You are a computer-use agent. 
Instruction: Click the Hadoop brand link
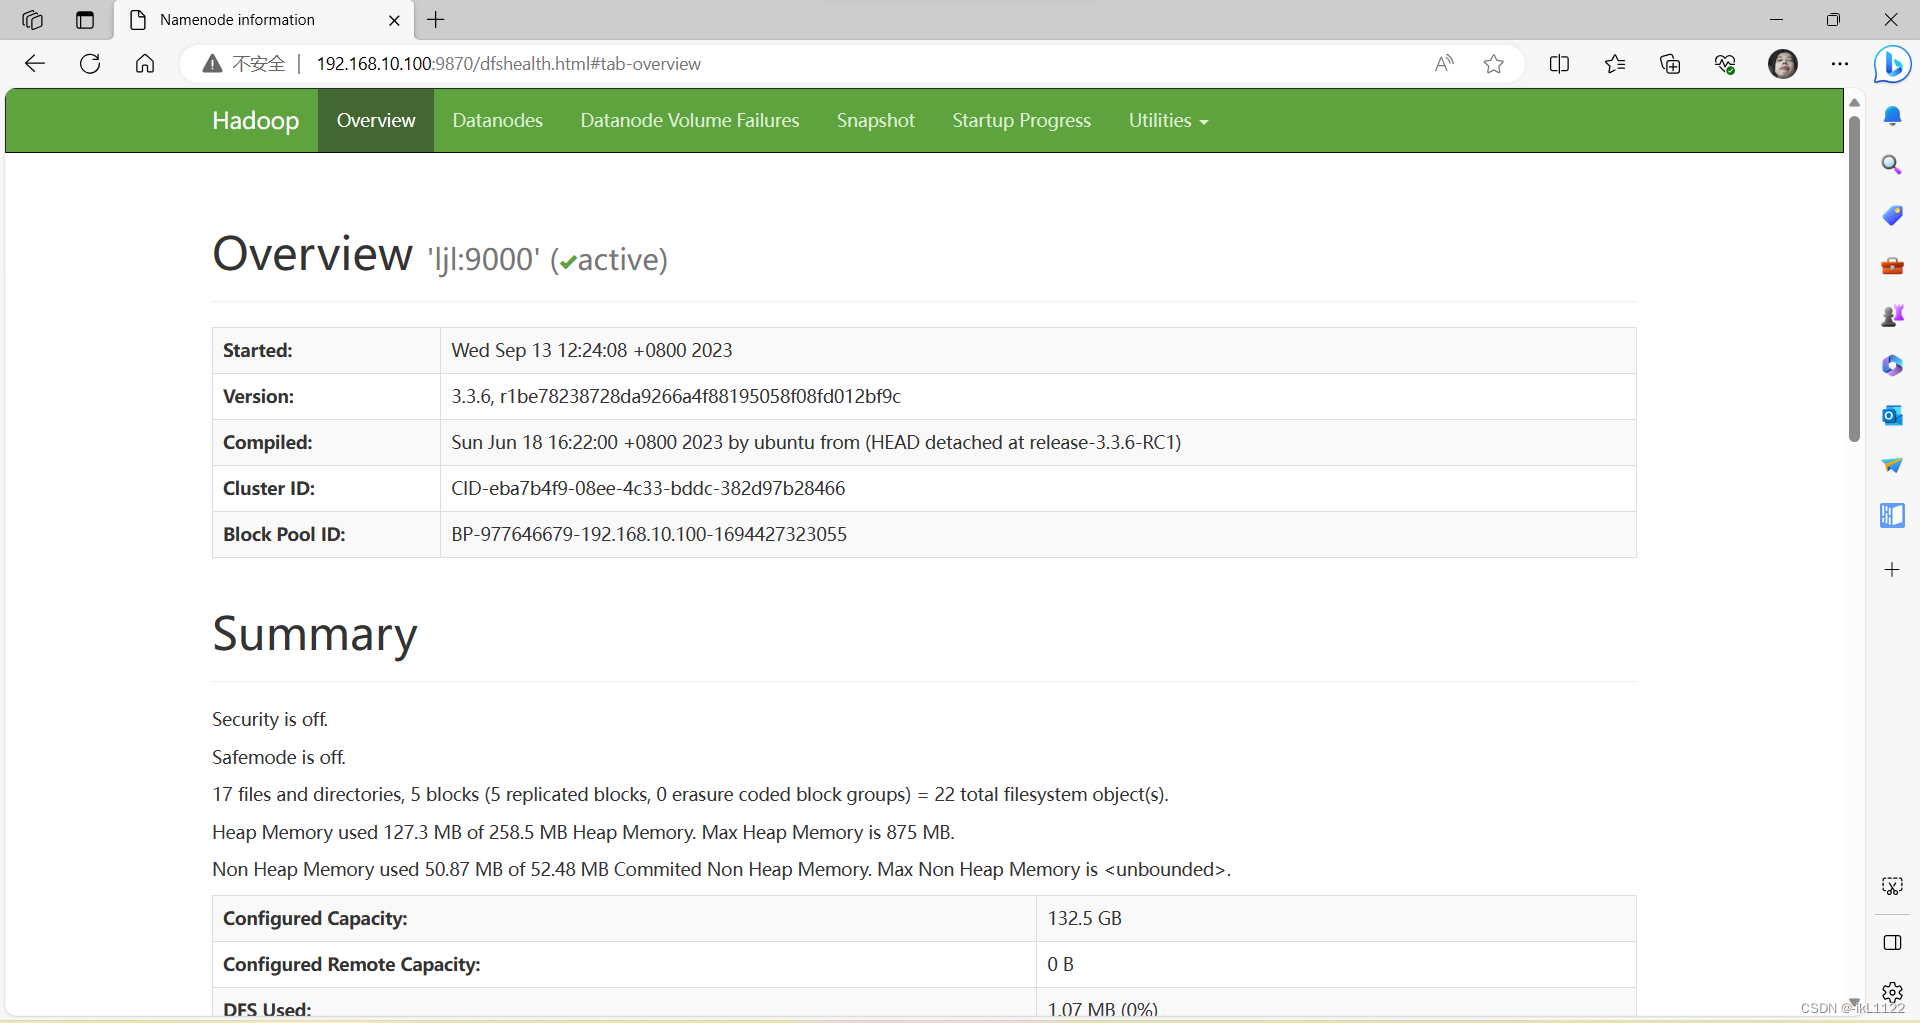coord(256,121)
